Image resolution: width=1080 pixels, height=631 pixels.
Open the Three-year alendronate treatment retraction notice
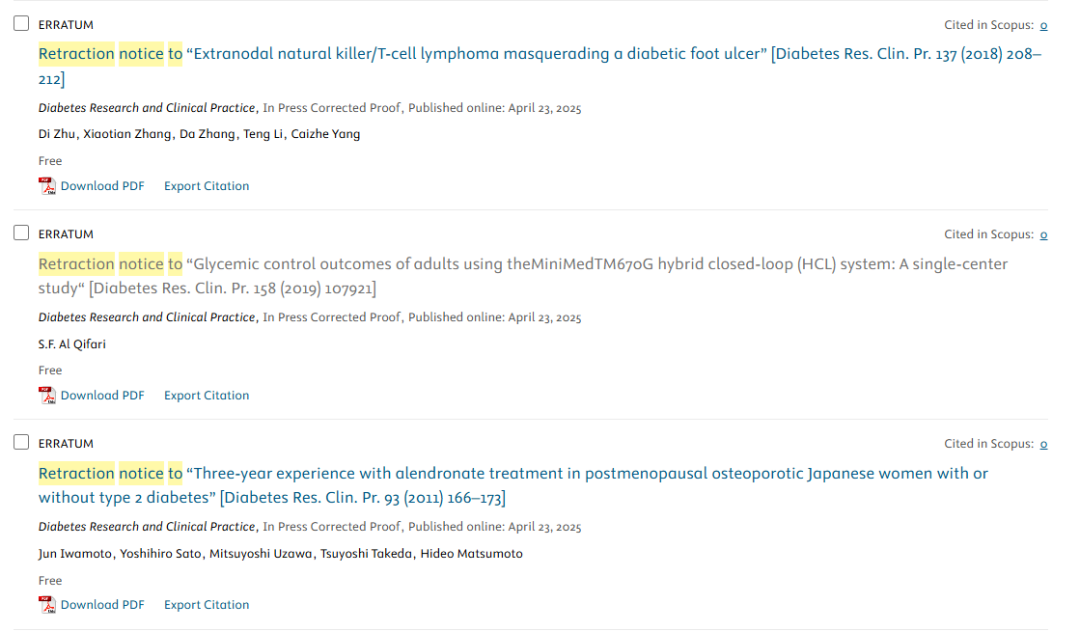513,485
